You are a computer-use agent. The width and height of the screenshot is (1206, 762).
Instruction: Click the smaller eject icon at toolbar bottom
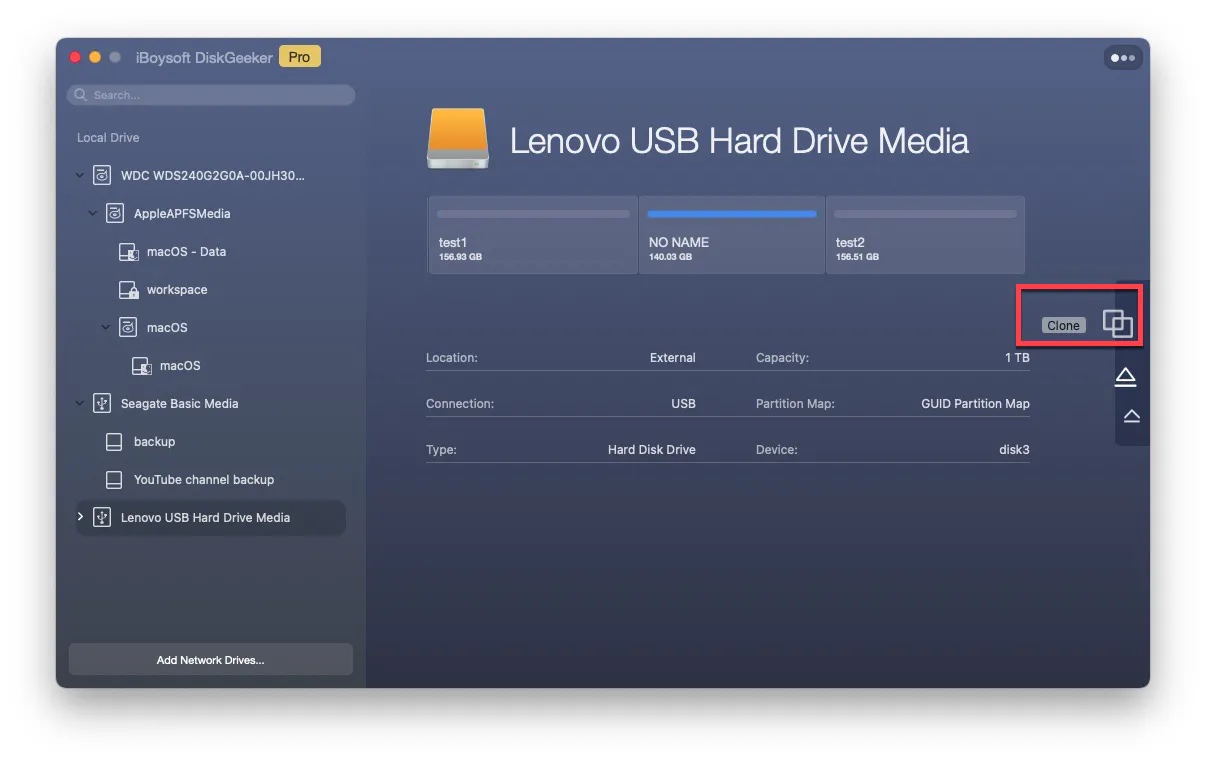coord(1131,416)
